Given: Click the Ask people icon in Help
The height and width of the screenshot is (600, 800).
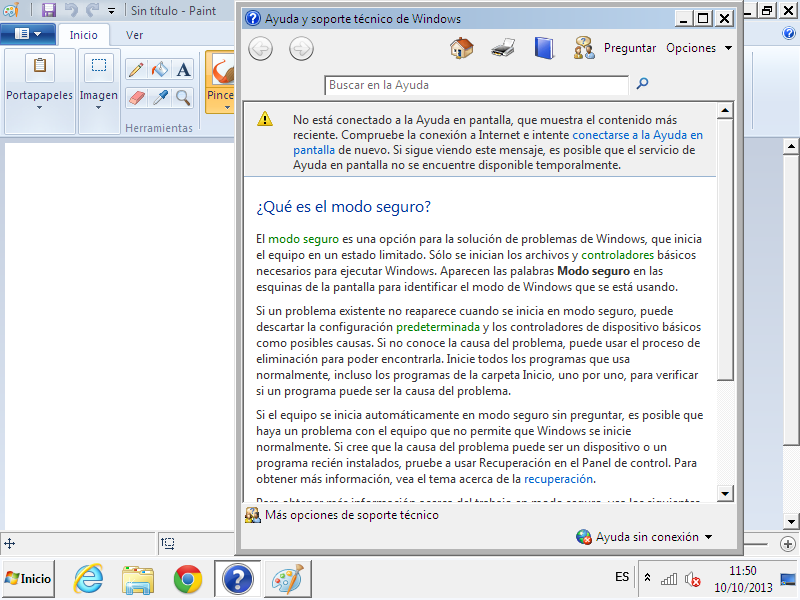Looking at the screenshot, I should tap(584, 48).
